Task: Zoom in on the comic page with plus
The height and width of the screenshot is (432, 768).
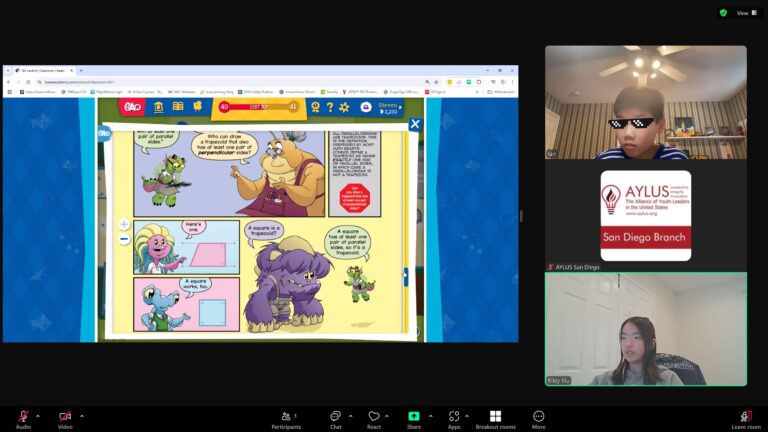Action: 124,224
